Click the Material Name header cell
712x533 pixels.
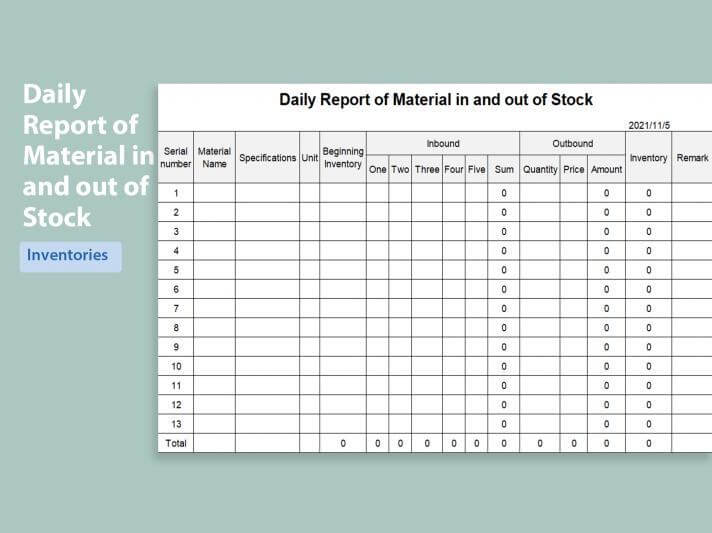pyautogui.click(x=214, y=157)
